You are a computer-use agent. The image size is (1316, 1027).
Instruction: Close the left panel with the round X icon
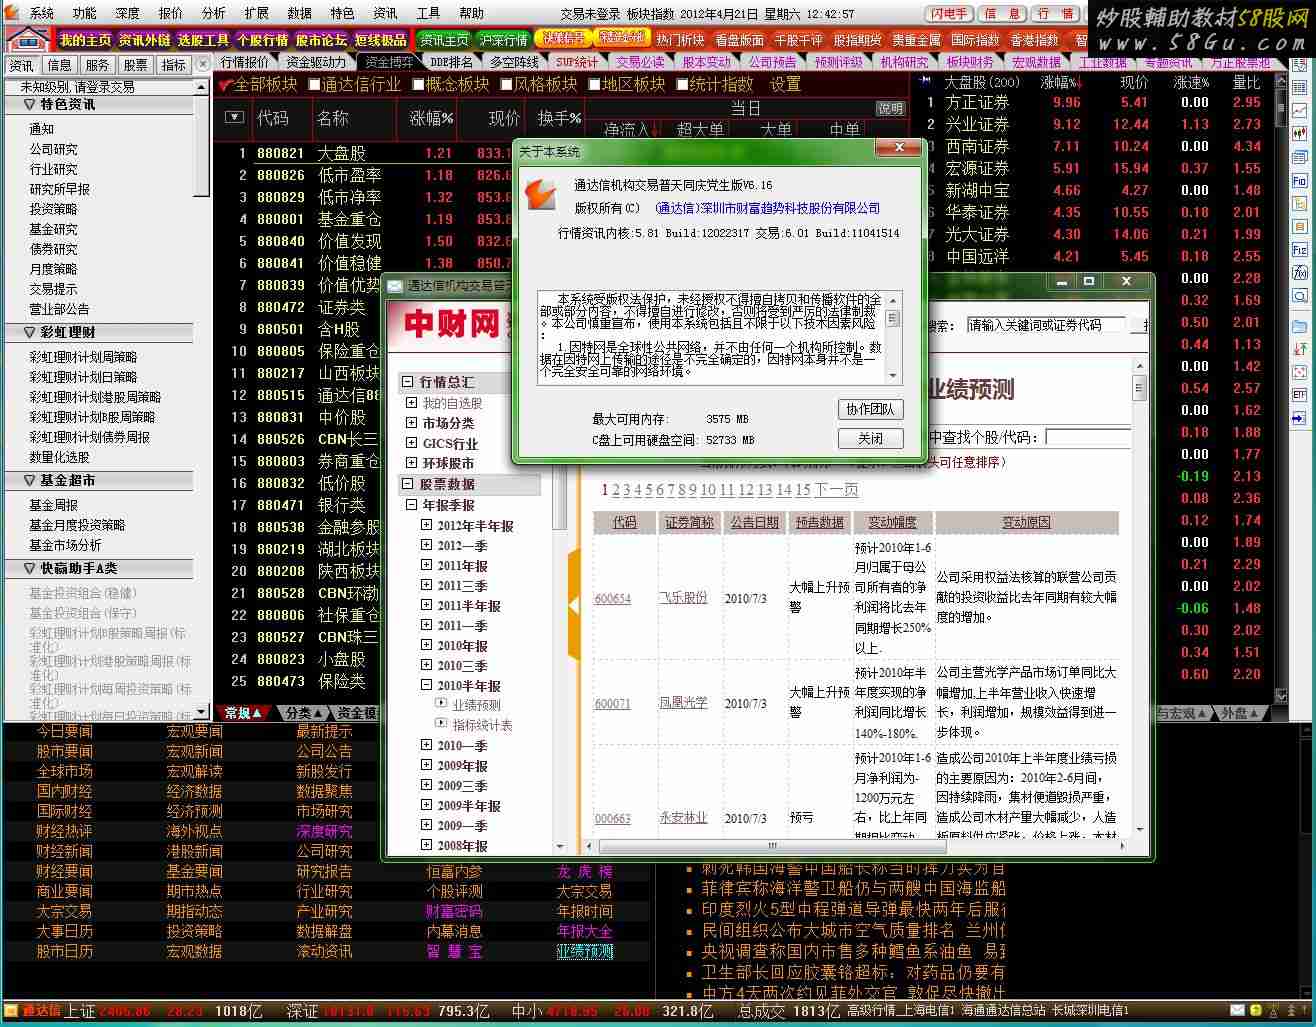[203, 64]
